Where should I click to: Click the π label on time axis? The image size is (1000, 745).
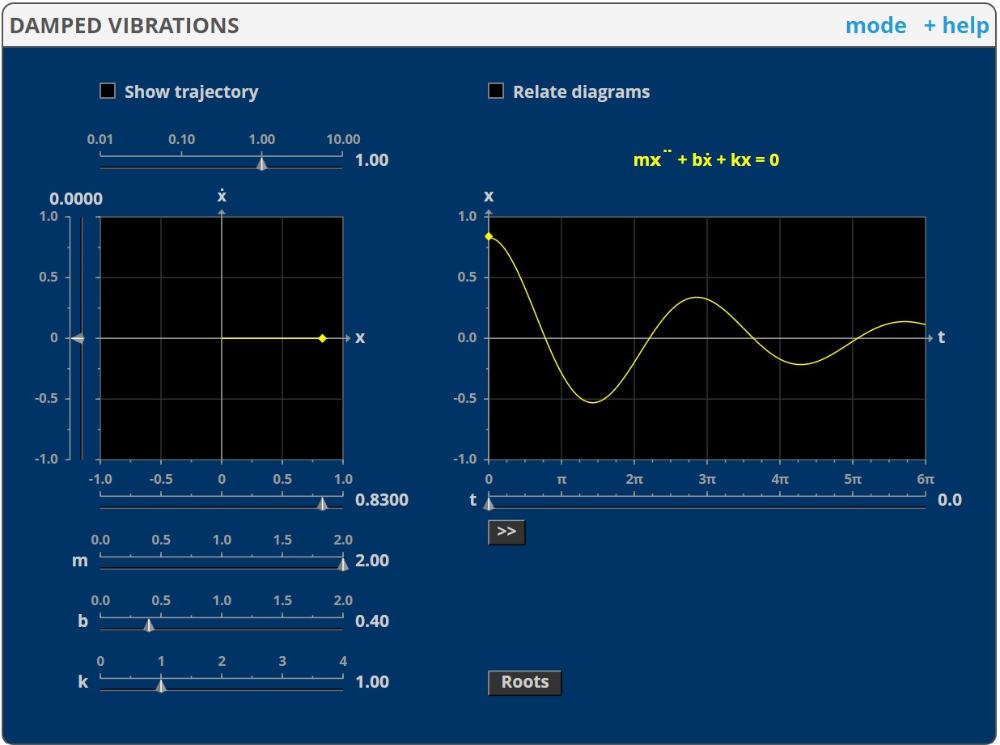coord(561,479)
